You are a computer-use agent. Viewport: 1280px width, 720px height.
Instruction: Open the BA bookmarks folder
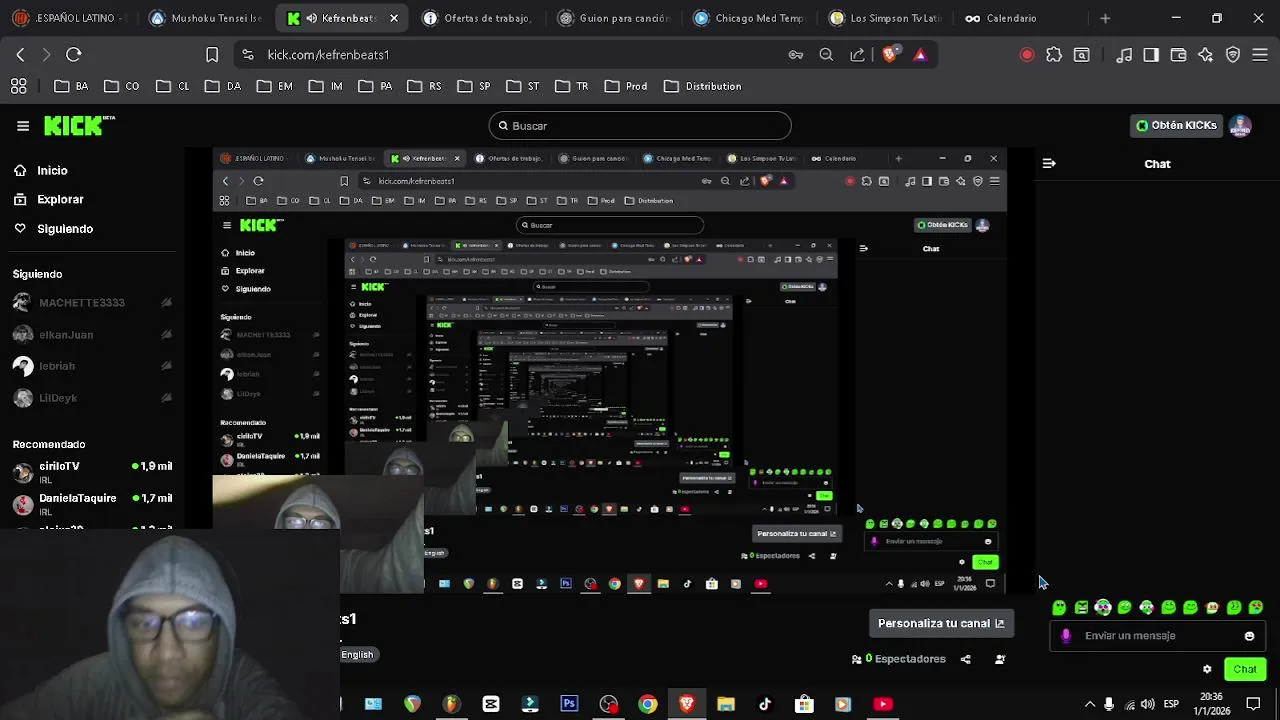click(72, 87)
